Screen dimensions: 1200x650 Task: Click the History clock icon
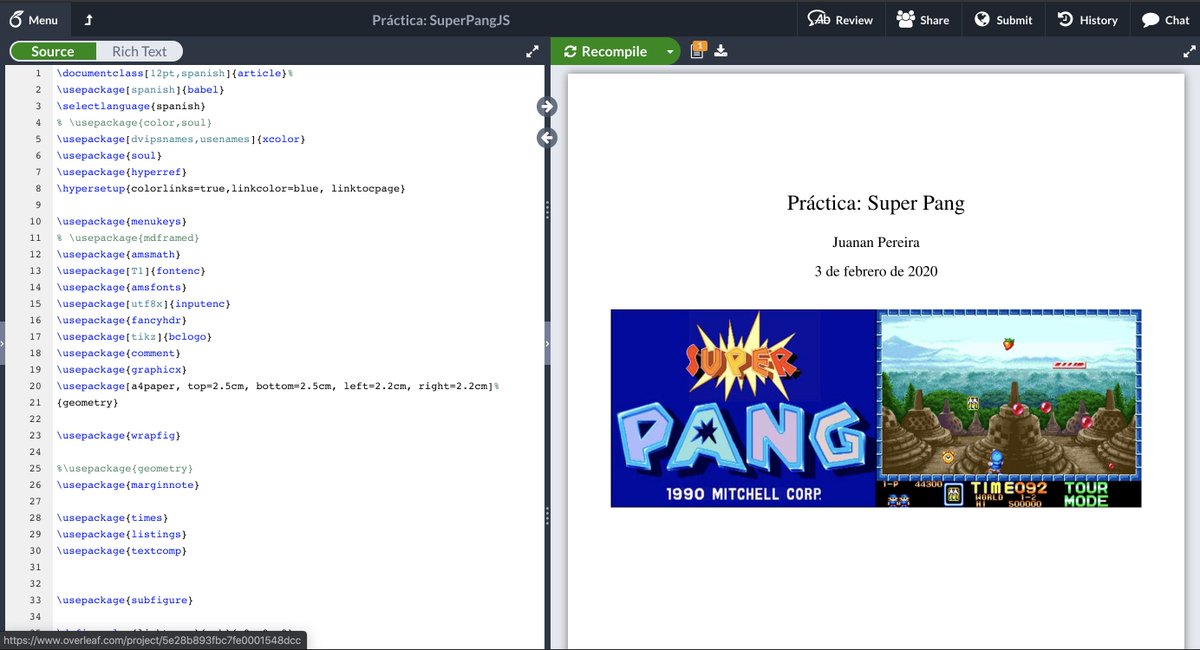(1065, 19)
